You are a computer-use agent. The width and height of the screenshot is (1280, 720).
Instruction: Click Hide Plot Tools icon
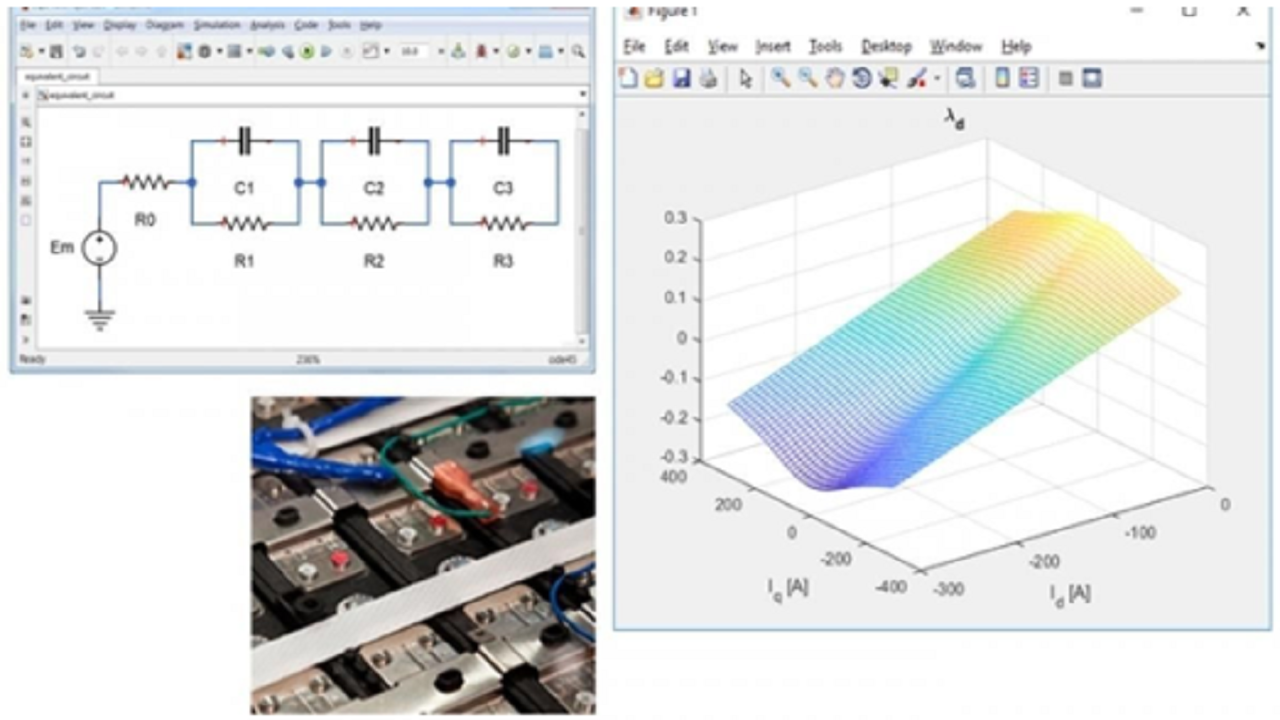tap(1065, 78)
